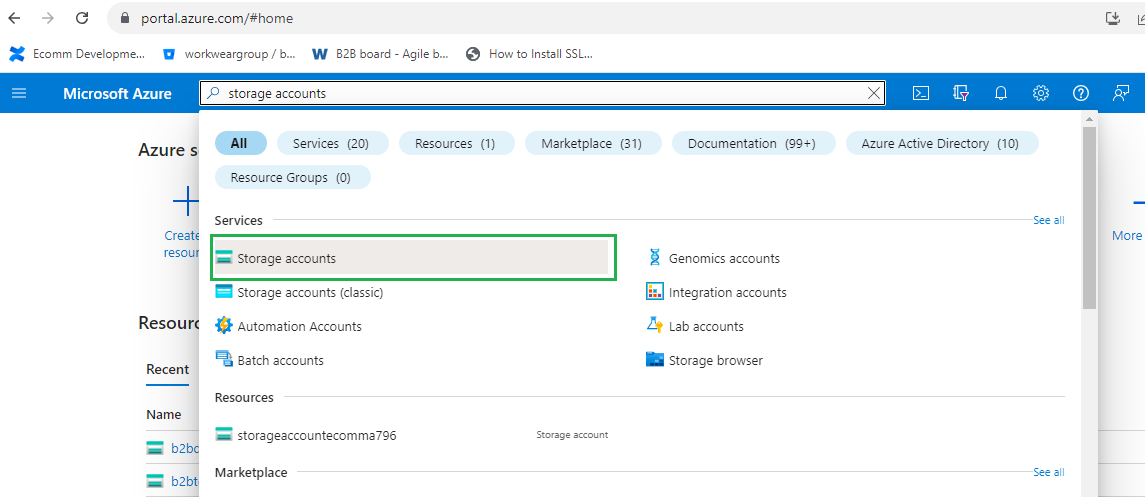Open the Feedback icon in header

coord(1120,93)
